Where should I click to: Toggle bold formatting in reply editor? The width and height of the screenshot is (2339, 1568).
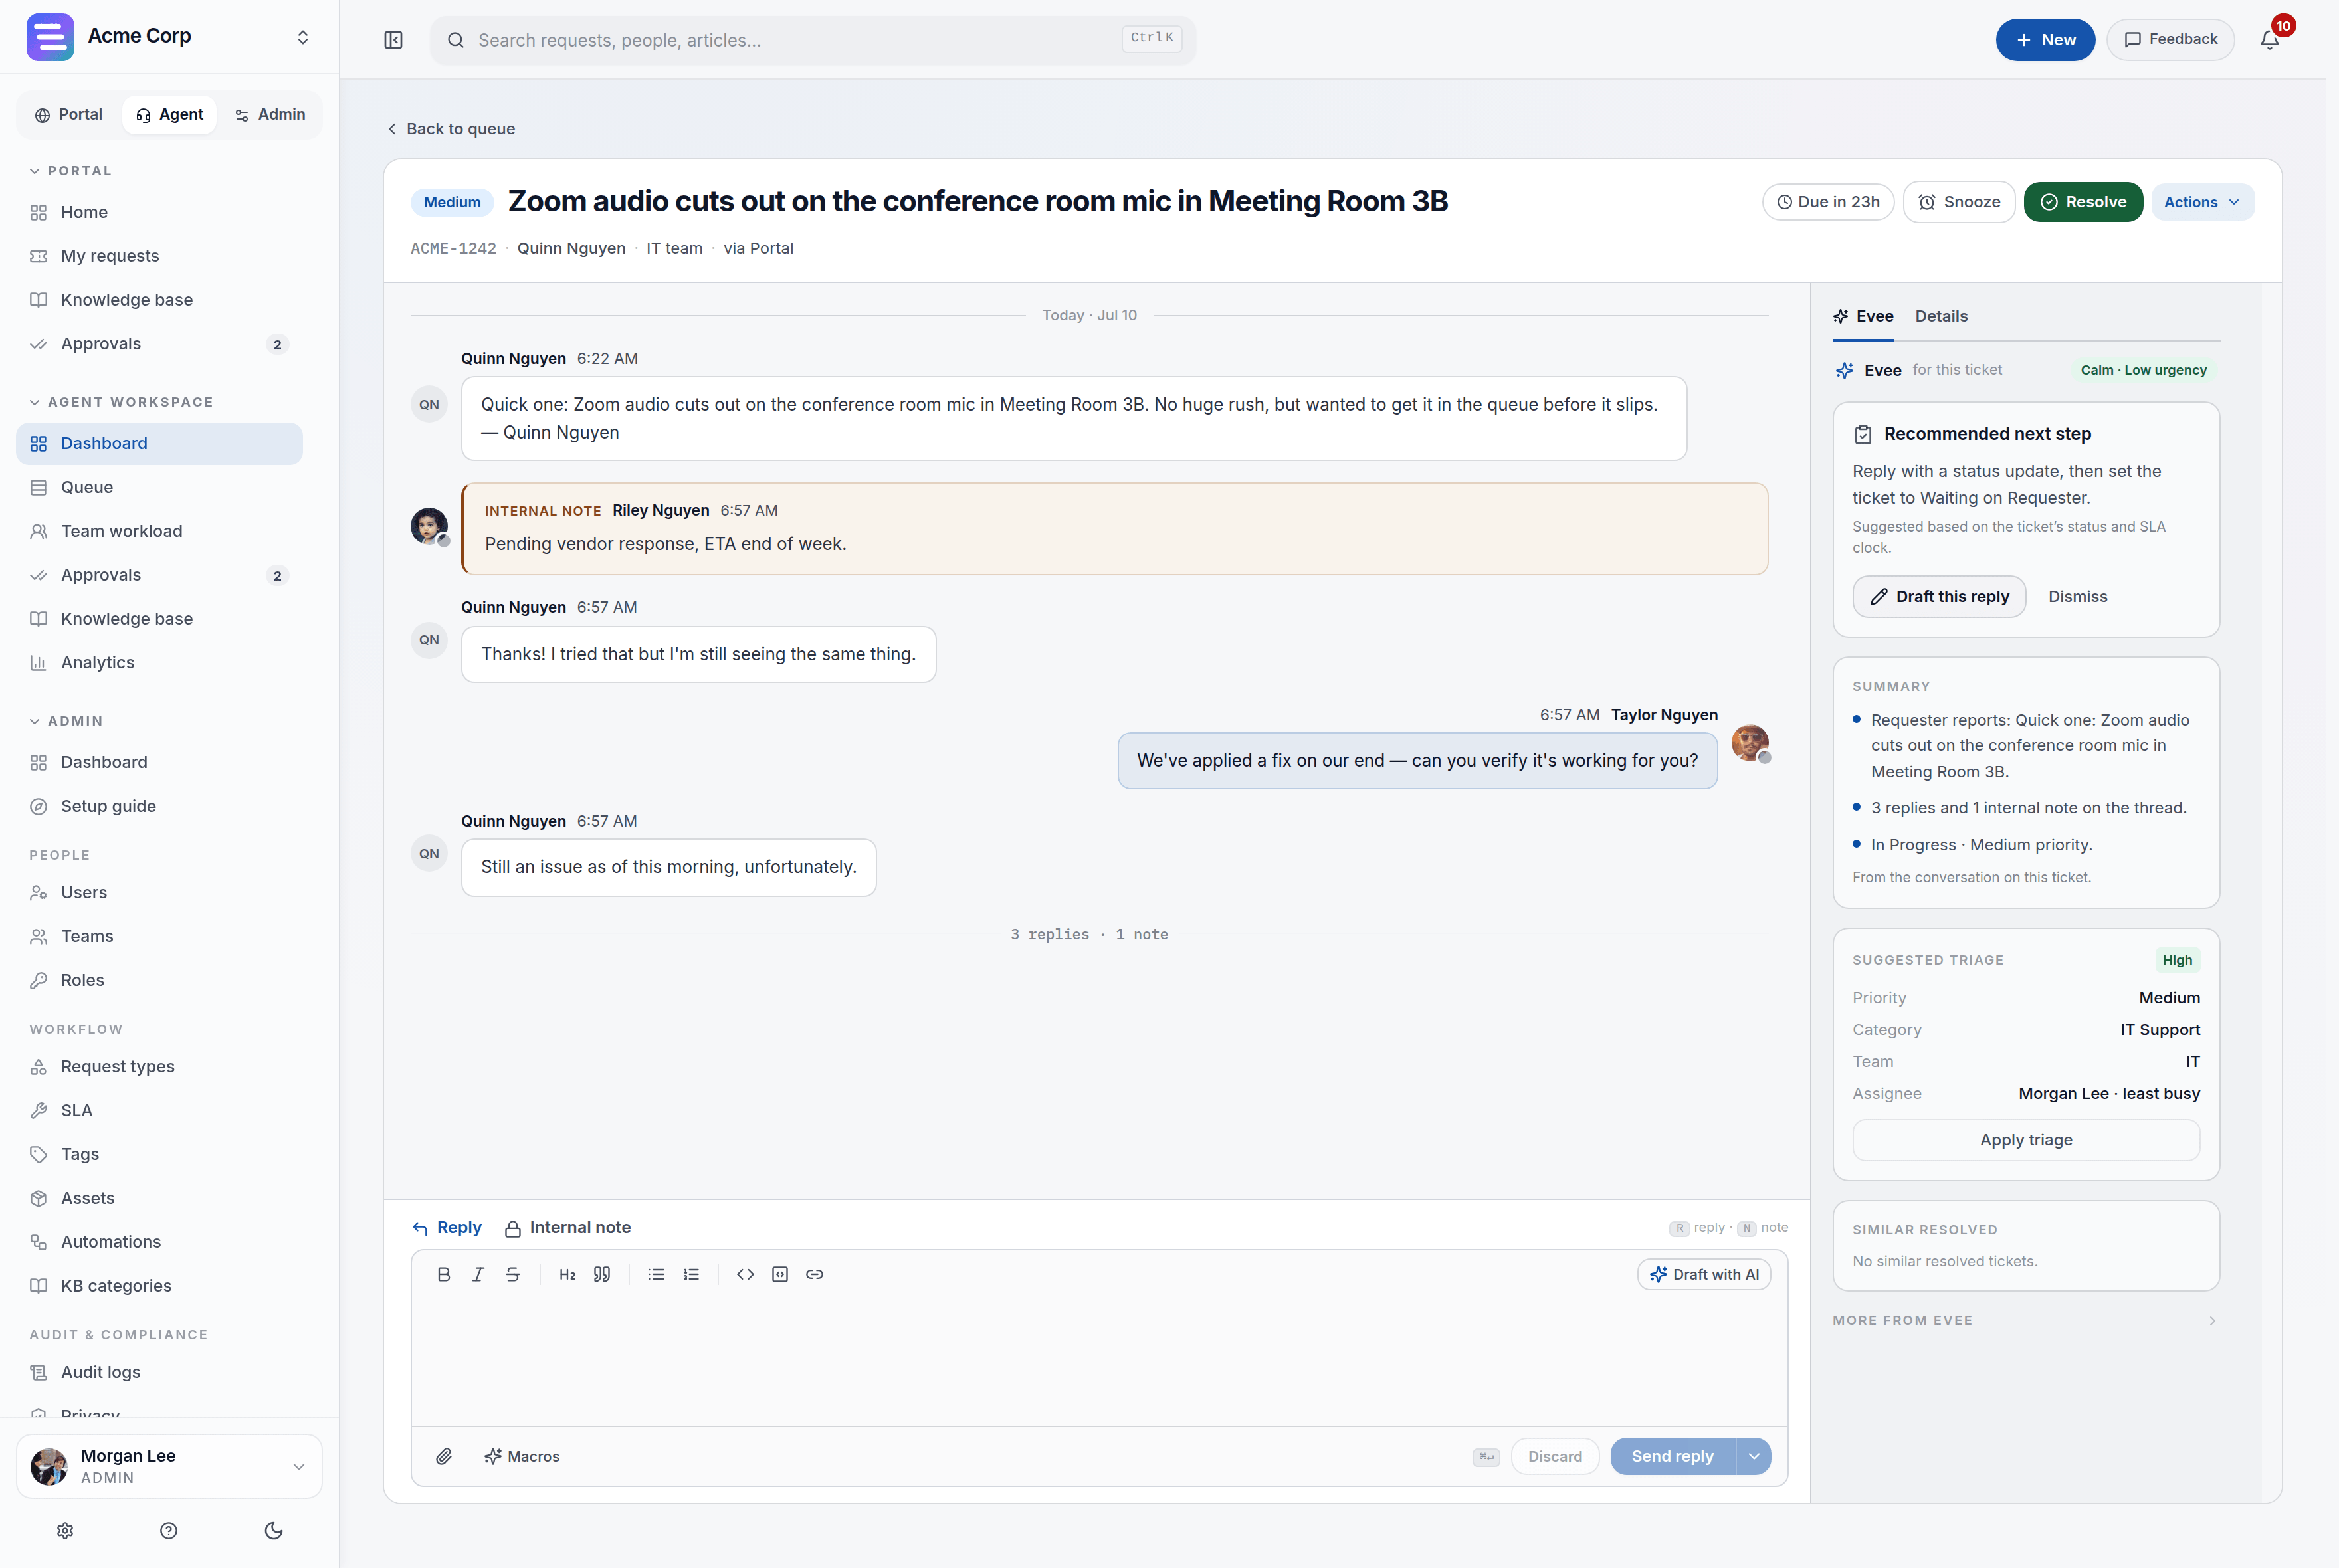[444, 1274]
